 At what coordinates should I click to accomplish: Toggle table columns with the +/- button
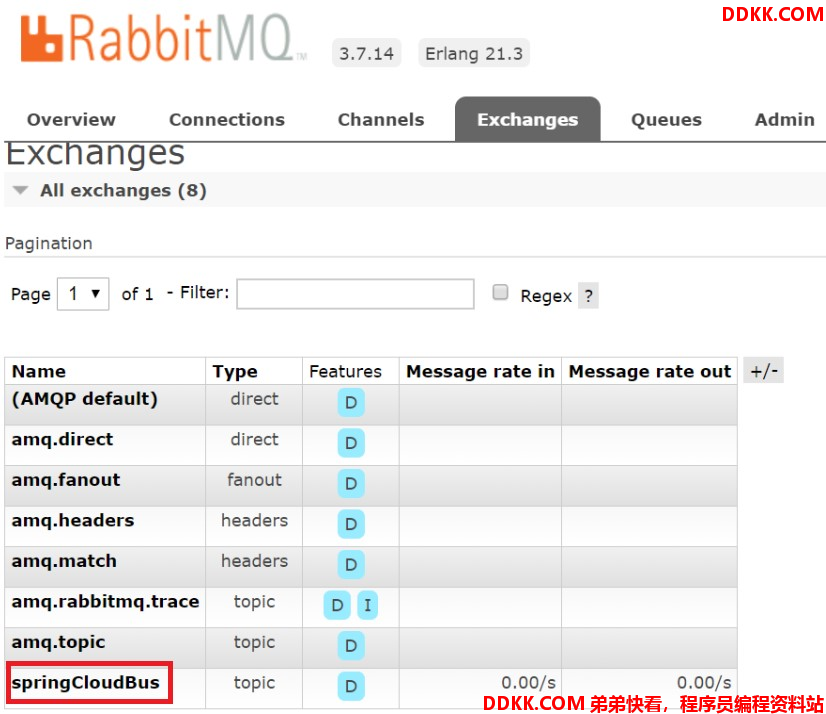pos(764,371)
